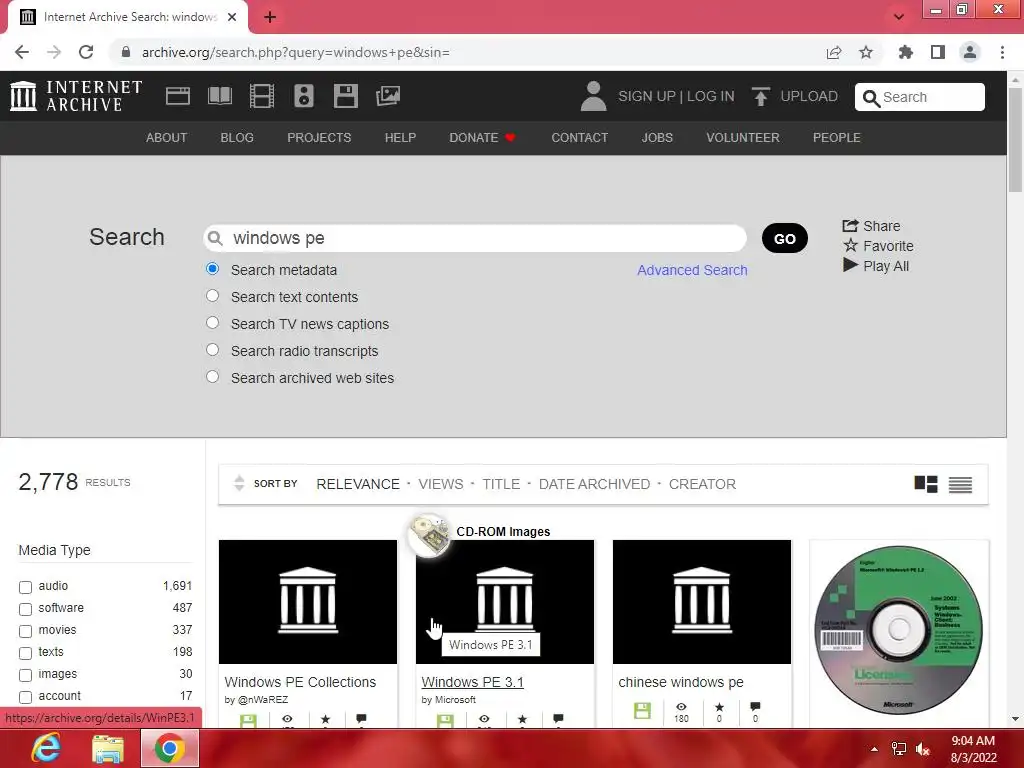The height and width of the screenshot is (768, 1024).
Task: Open the Chrome extensions puzzle icon
Action: 905,52
